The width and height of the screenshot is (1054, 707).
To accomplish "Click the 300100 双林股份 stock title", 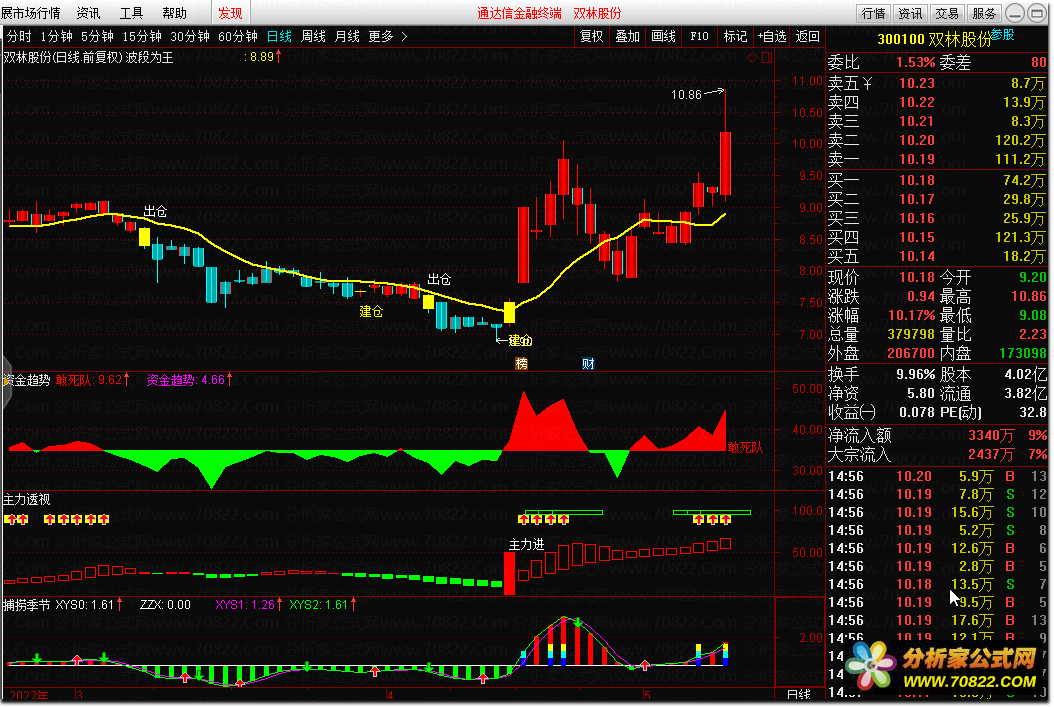I will click(934, 40).
